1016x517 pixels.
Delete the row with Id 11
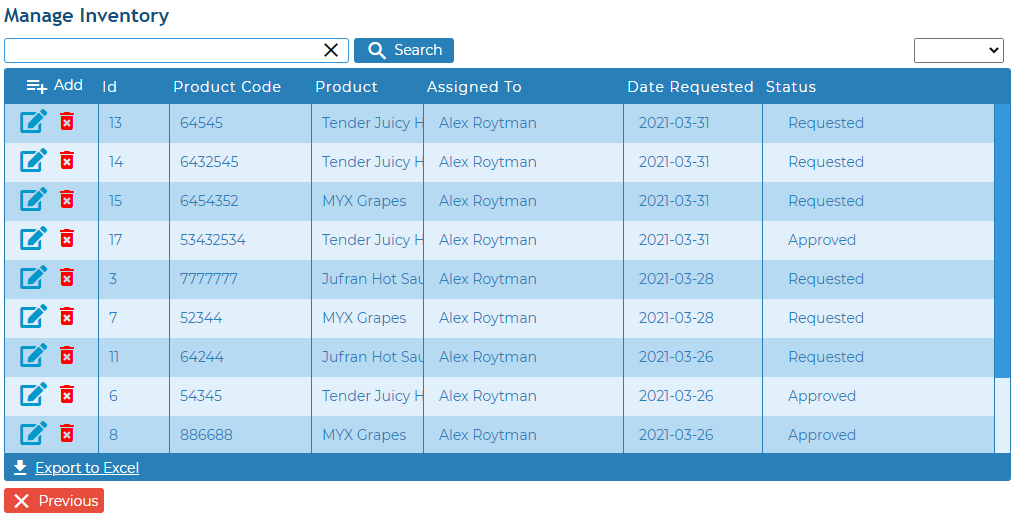[x=67, y=355]
